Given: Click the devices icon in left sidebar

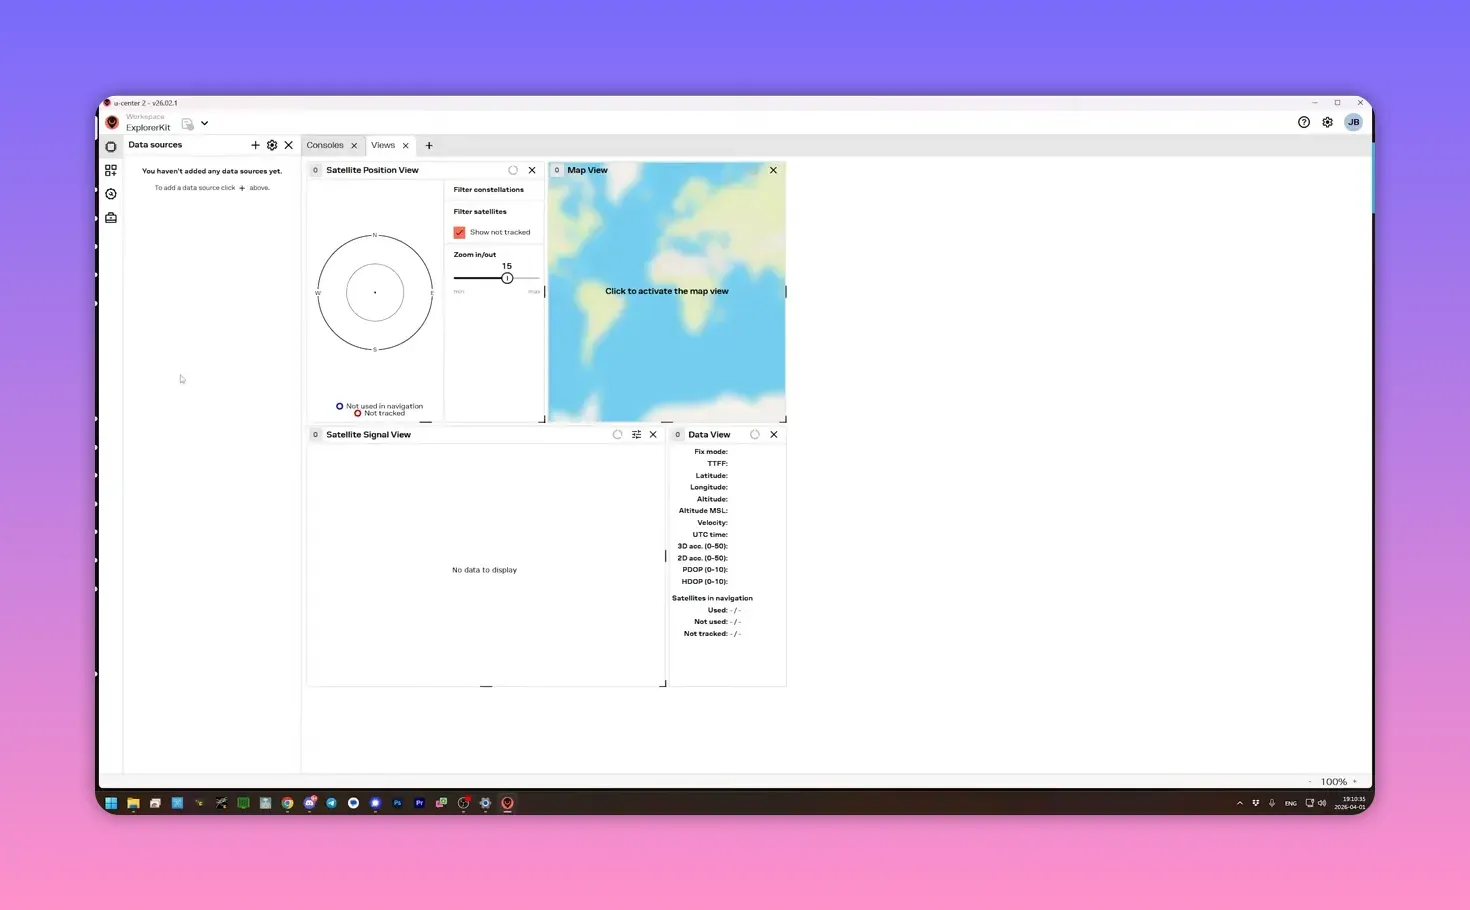Looking at the screenshot, I should pos(111,146).
